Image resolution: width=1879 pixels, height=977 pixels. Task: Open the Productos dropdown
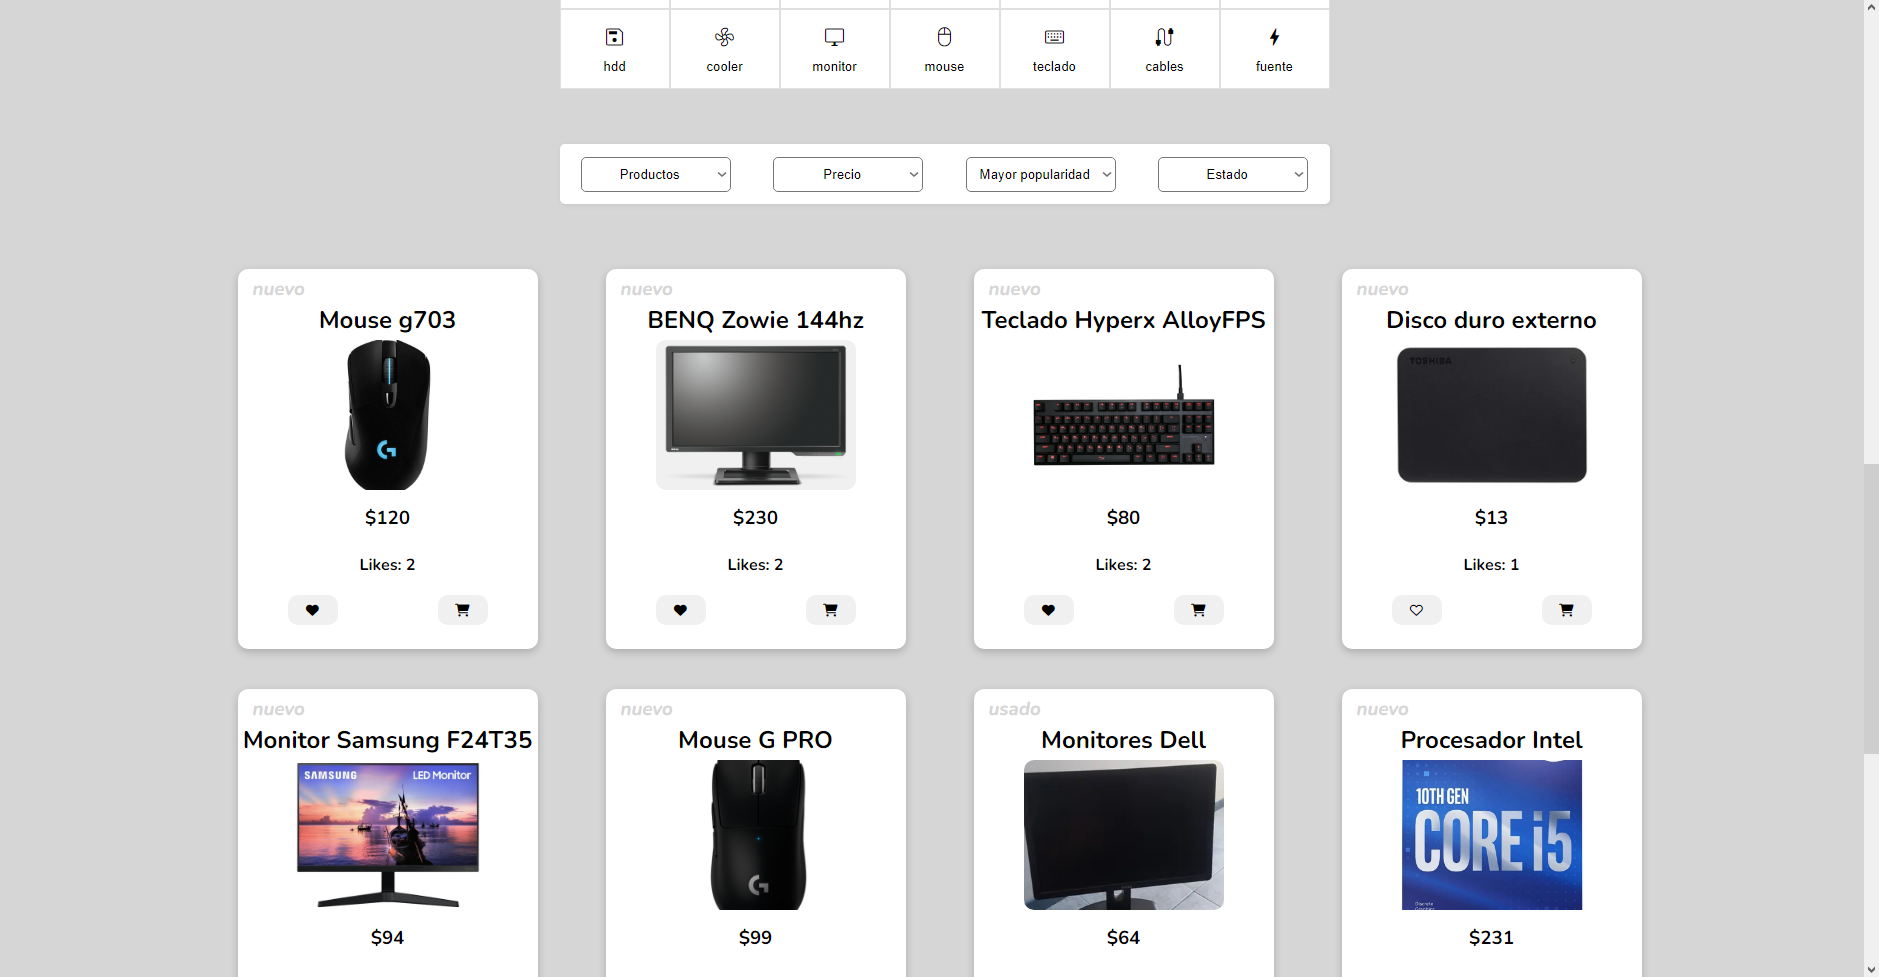[655, 174]
